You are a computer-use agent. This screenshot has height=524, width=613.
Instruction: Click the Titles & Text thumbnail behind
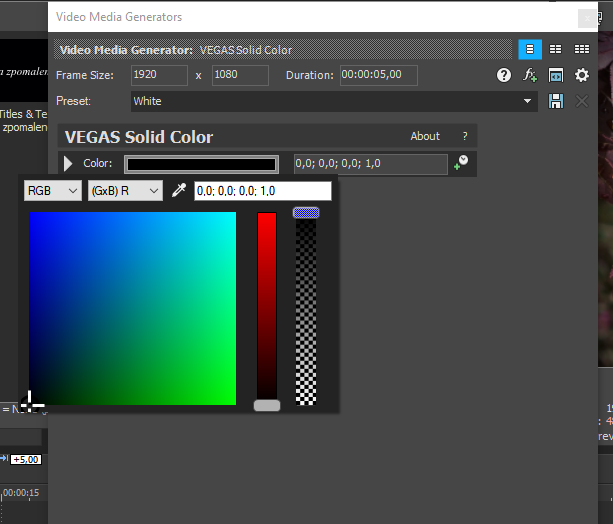click(x=24, y=70)
